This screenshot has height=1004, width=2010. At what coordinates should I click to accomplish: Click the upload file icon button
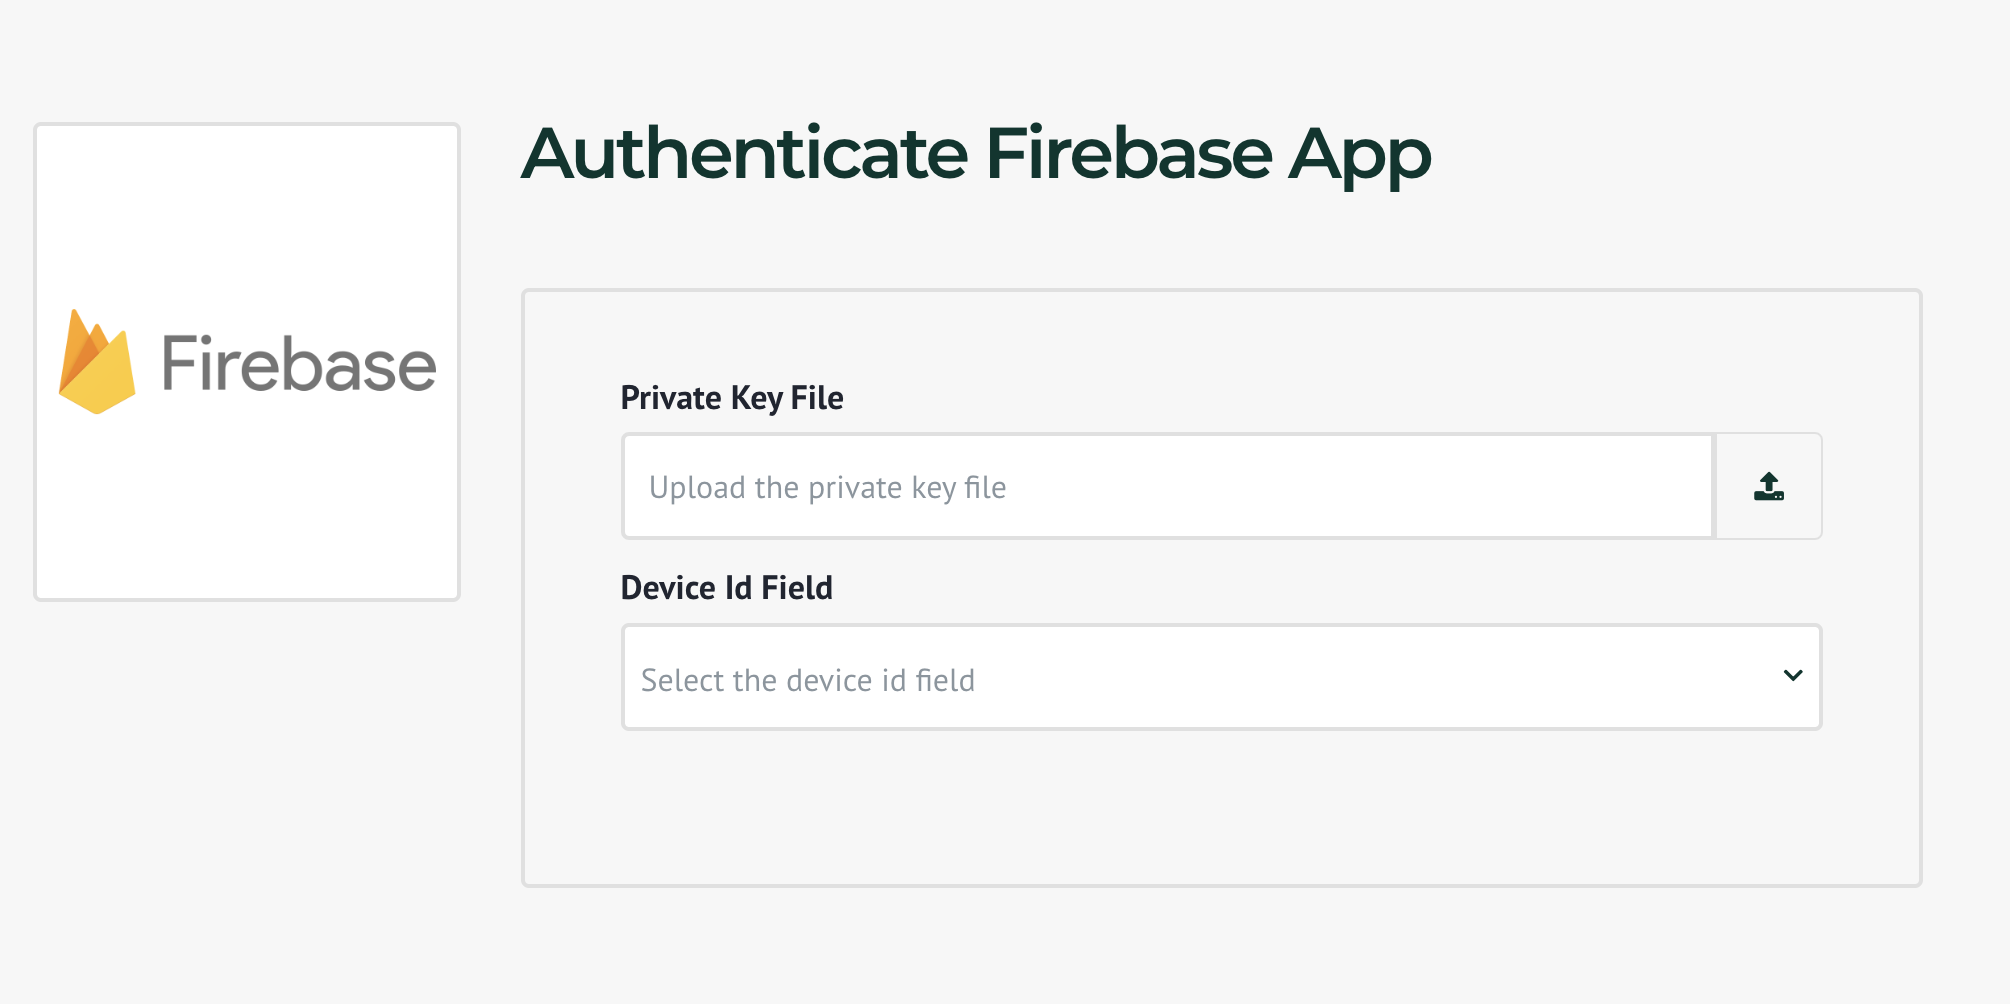pos(1768,487)
